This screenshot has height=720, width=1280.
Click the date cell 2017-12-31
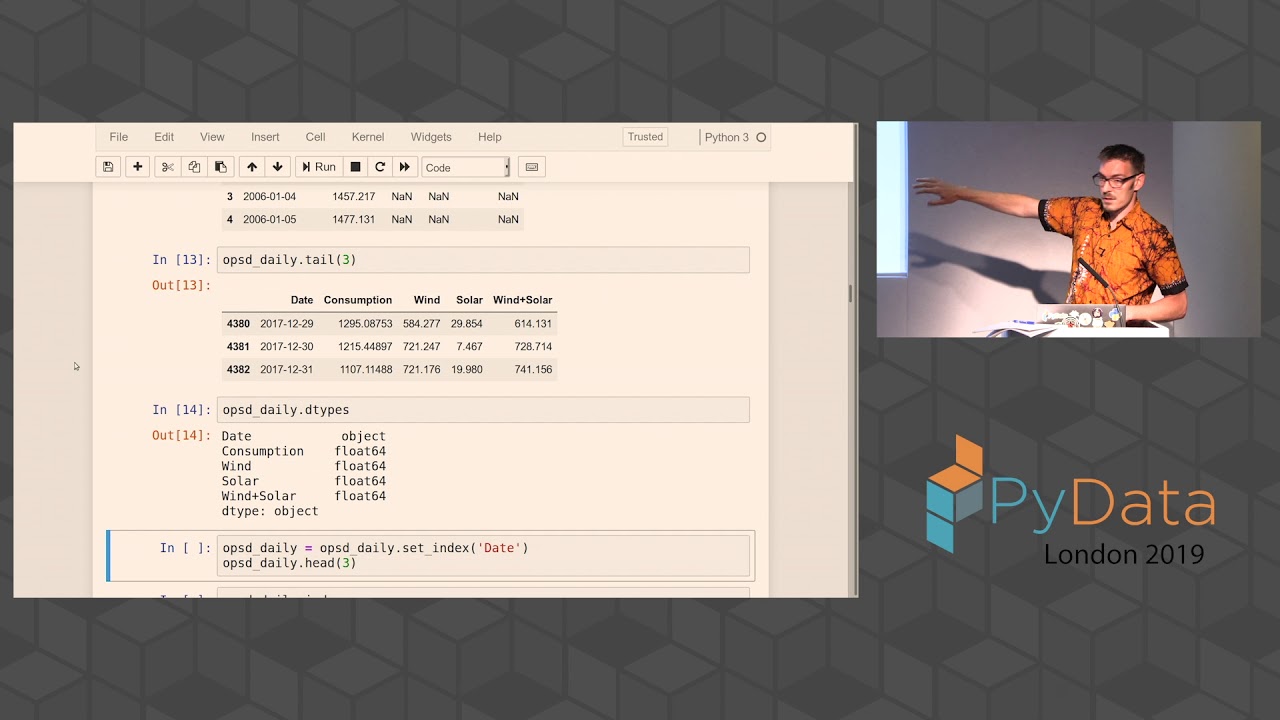(287, 370)
